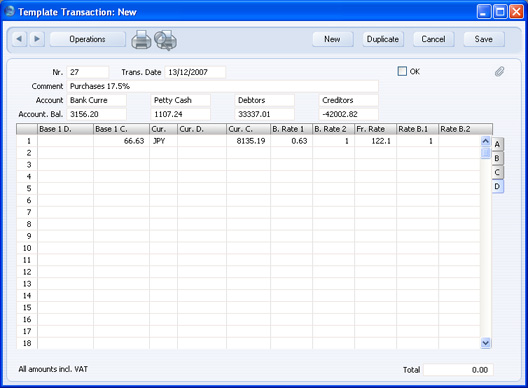The width and height of the screenshot is (528, 388).
Task: Tick the OK checkbox
Action: click(402, 71)
